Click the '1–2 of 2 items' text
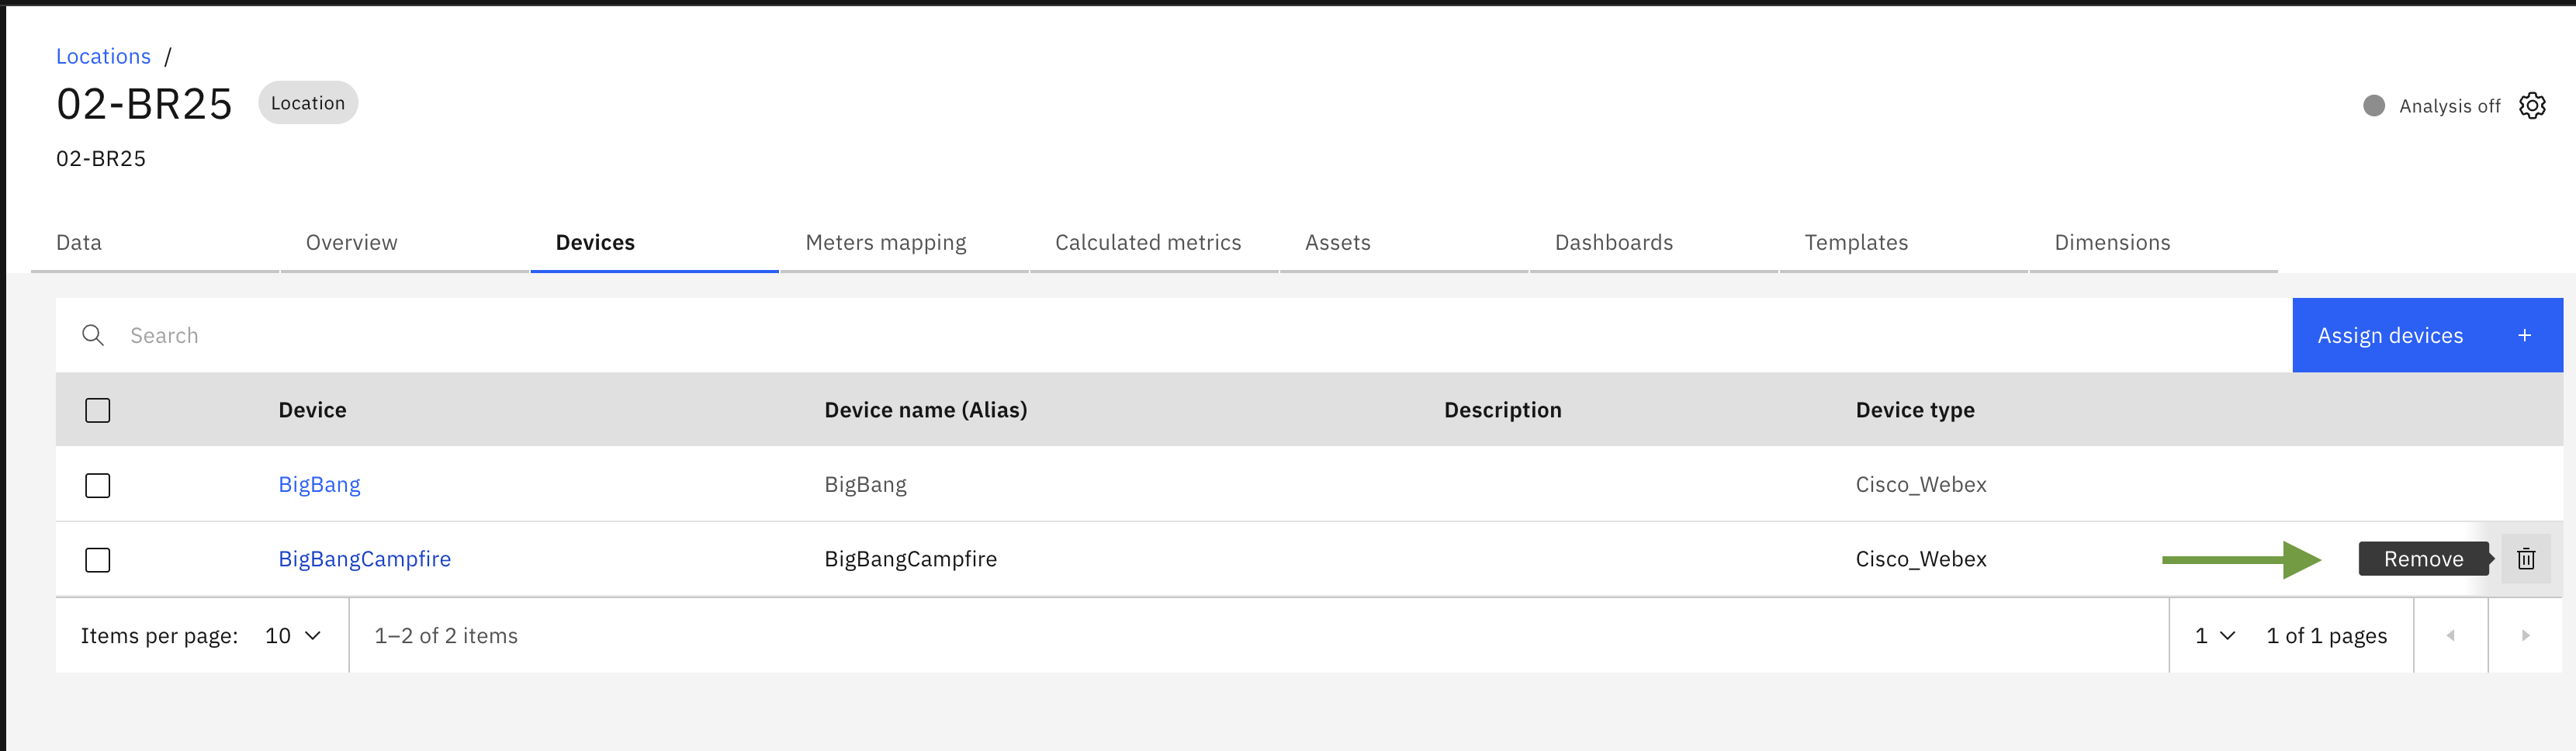Image resolution: width=2576 pixels, height=751 pixels. pyautogui.click(x=446, y=636)
